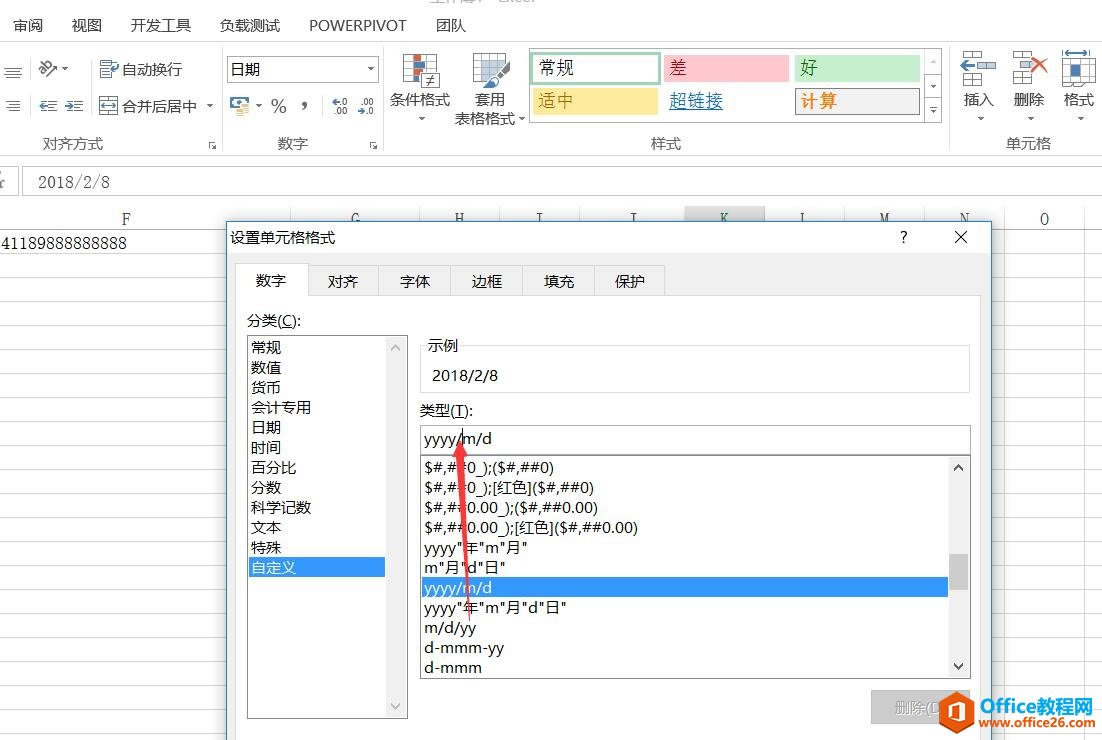This screenshot has height=740, width=1102.
Task: Click the Delete cells (删除) icon
Action: [1028, 82]
